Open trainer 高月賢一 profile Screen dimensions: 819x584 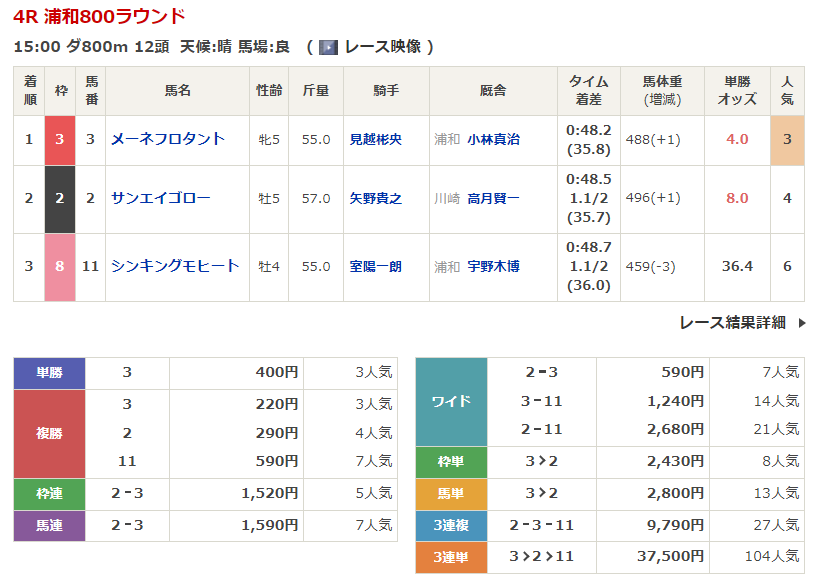point(493,199)
